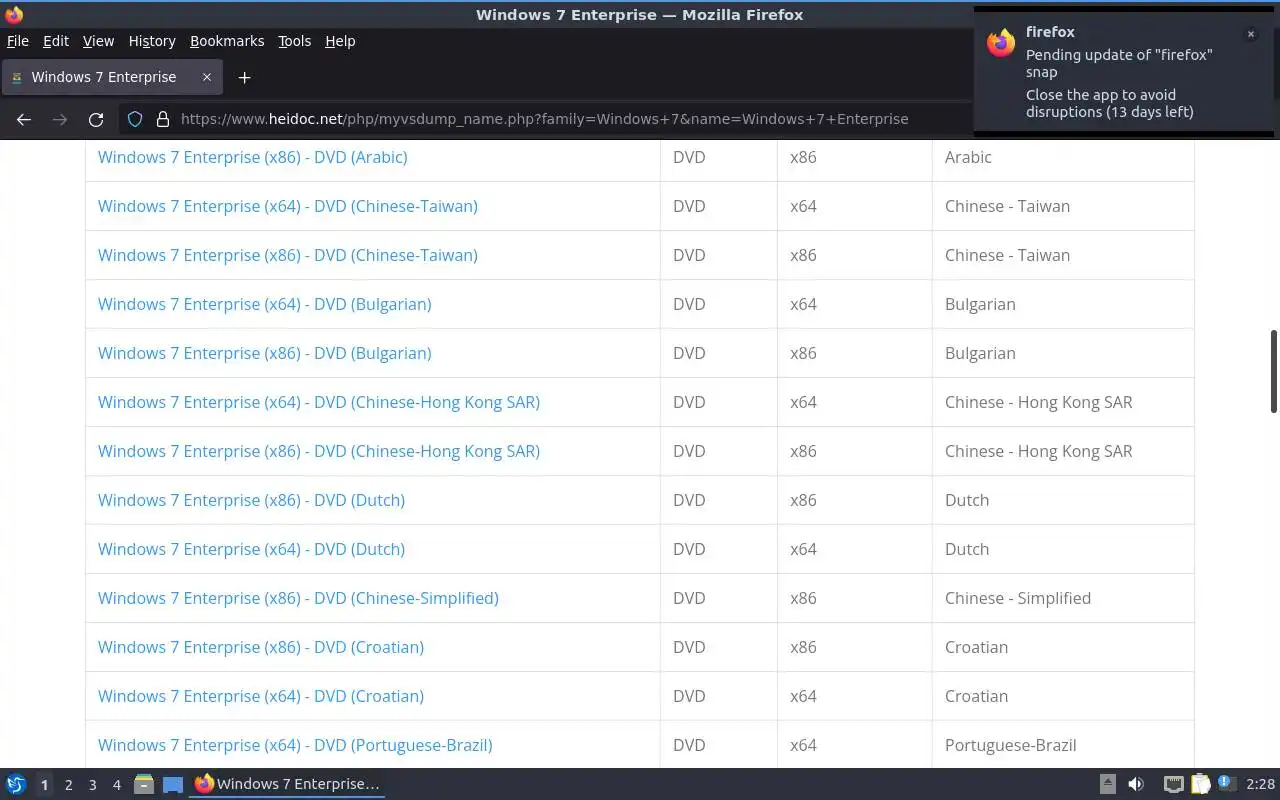Switch to virtual desktop 3
The image size is (1280, 800).
(x=92, y=785)
